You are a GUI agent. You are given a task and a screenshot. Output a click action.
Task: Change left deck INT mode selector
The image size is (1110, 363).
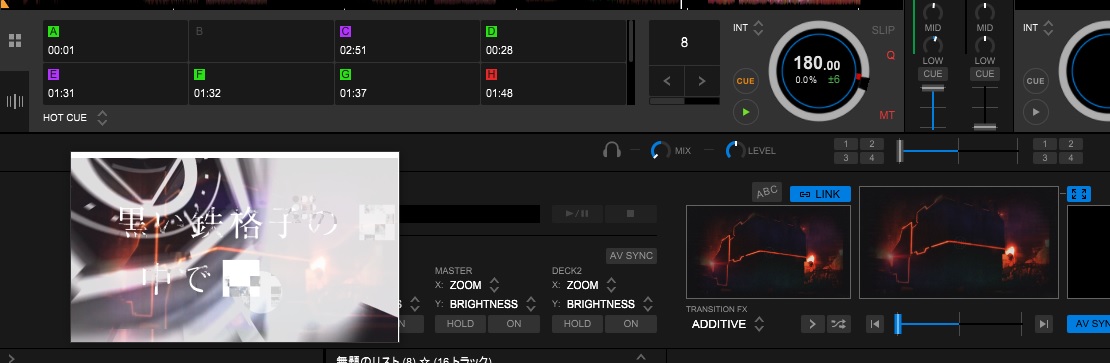tap(748, 28)
